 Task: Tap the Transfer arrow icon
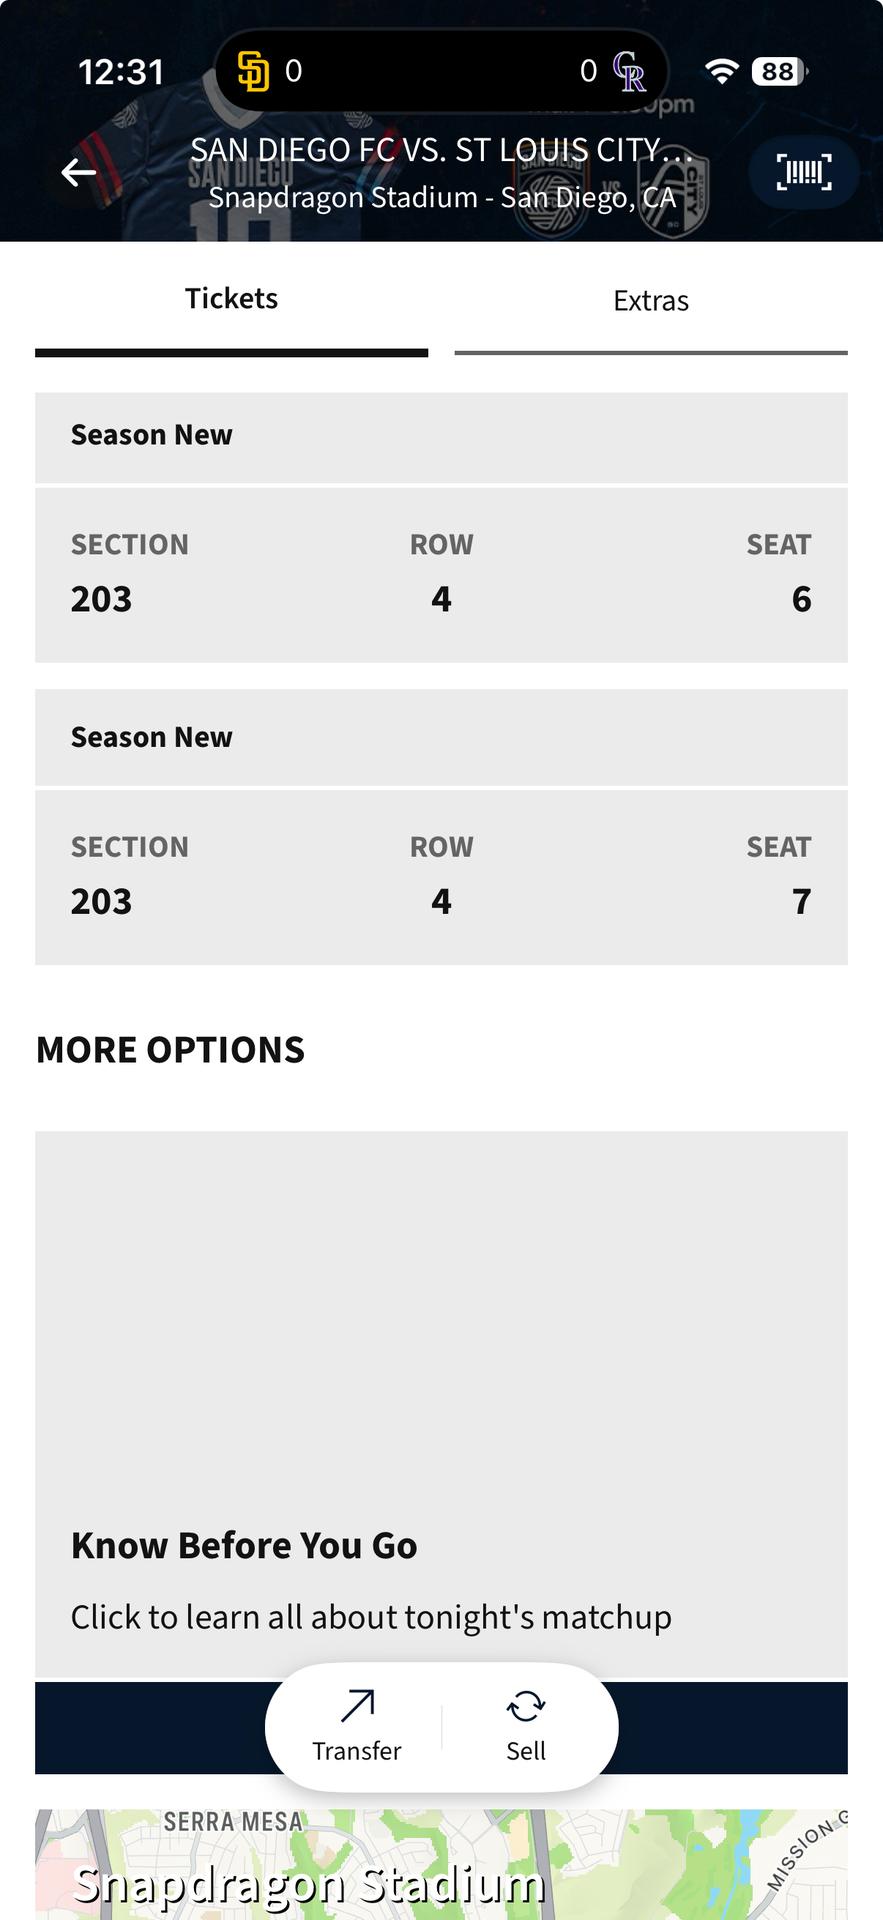(x=357, y=1707)
